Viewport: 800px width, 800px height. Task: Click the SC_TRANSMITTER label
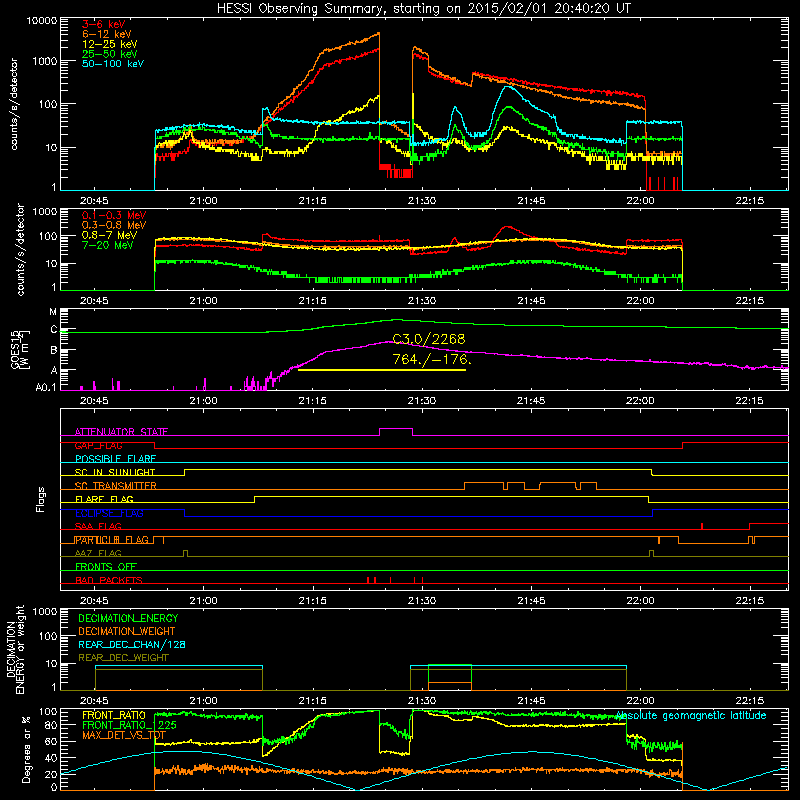tap(115, 486)
